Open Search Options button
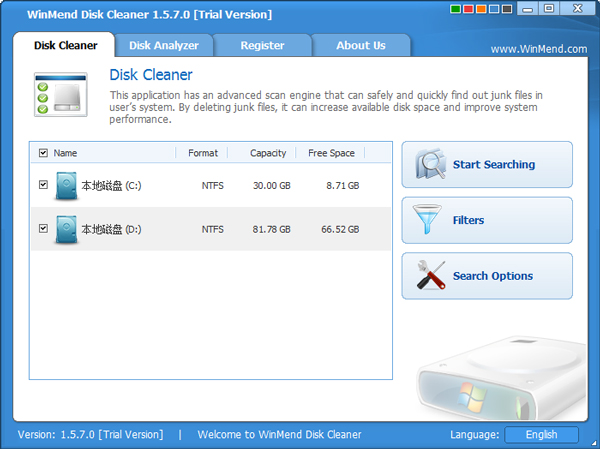 (487, 276)
